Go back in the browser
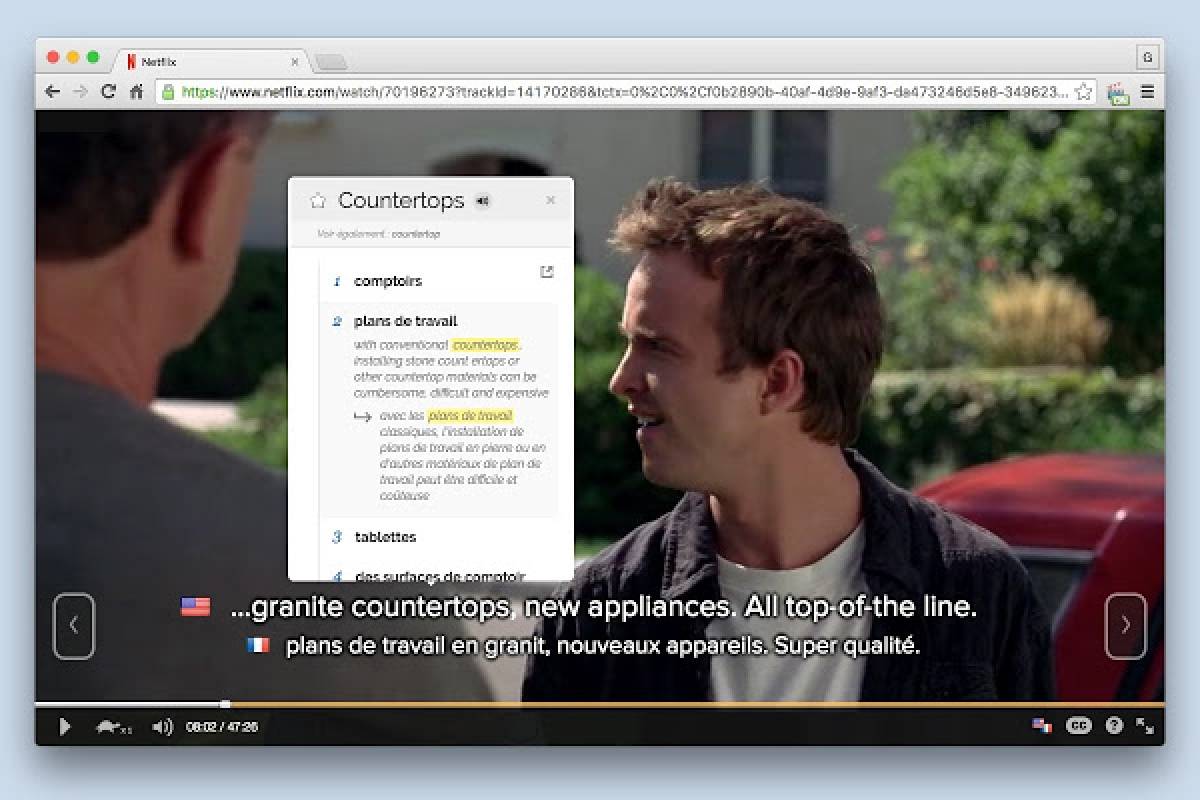1200x800 pixels. [53, 91]
